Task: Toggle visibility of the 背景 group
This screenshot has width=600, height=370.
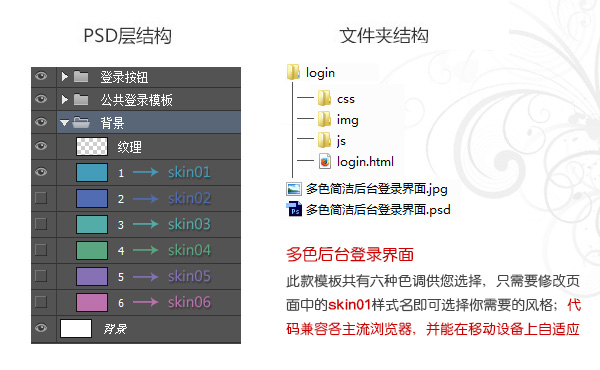Action: click(41, 122)
